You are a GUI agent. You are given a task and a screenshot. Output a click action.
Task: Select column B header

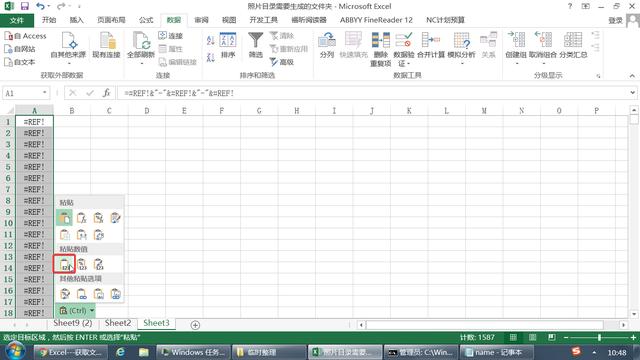pos(72,110)
